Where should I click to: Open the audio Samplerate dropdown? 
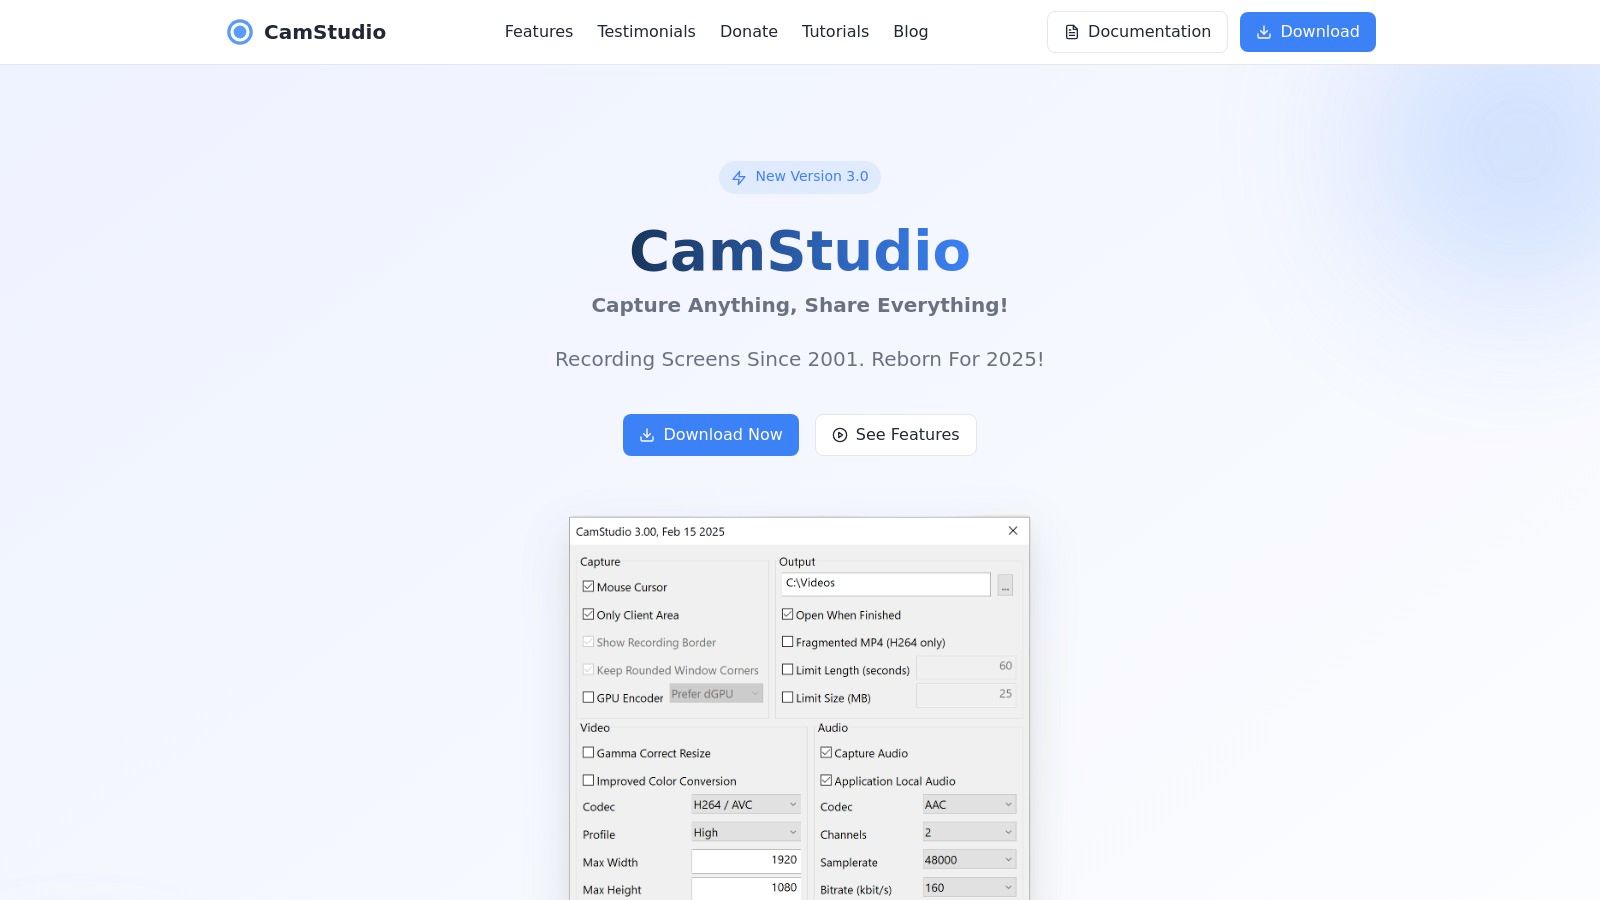click(968, 859)
